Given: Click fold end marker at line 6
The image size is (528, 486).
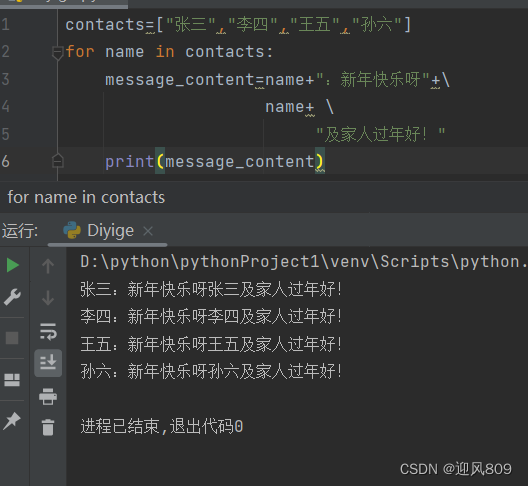Looking at the screenshot, I should coord(58,161).
